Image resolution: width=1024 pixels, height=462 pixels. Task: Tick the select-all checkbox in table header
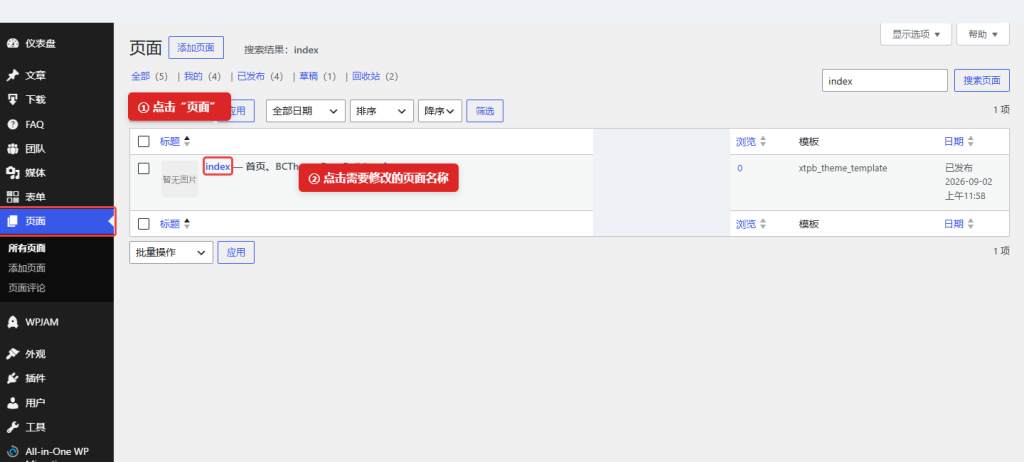click(x=144, y=141)
